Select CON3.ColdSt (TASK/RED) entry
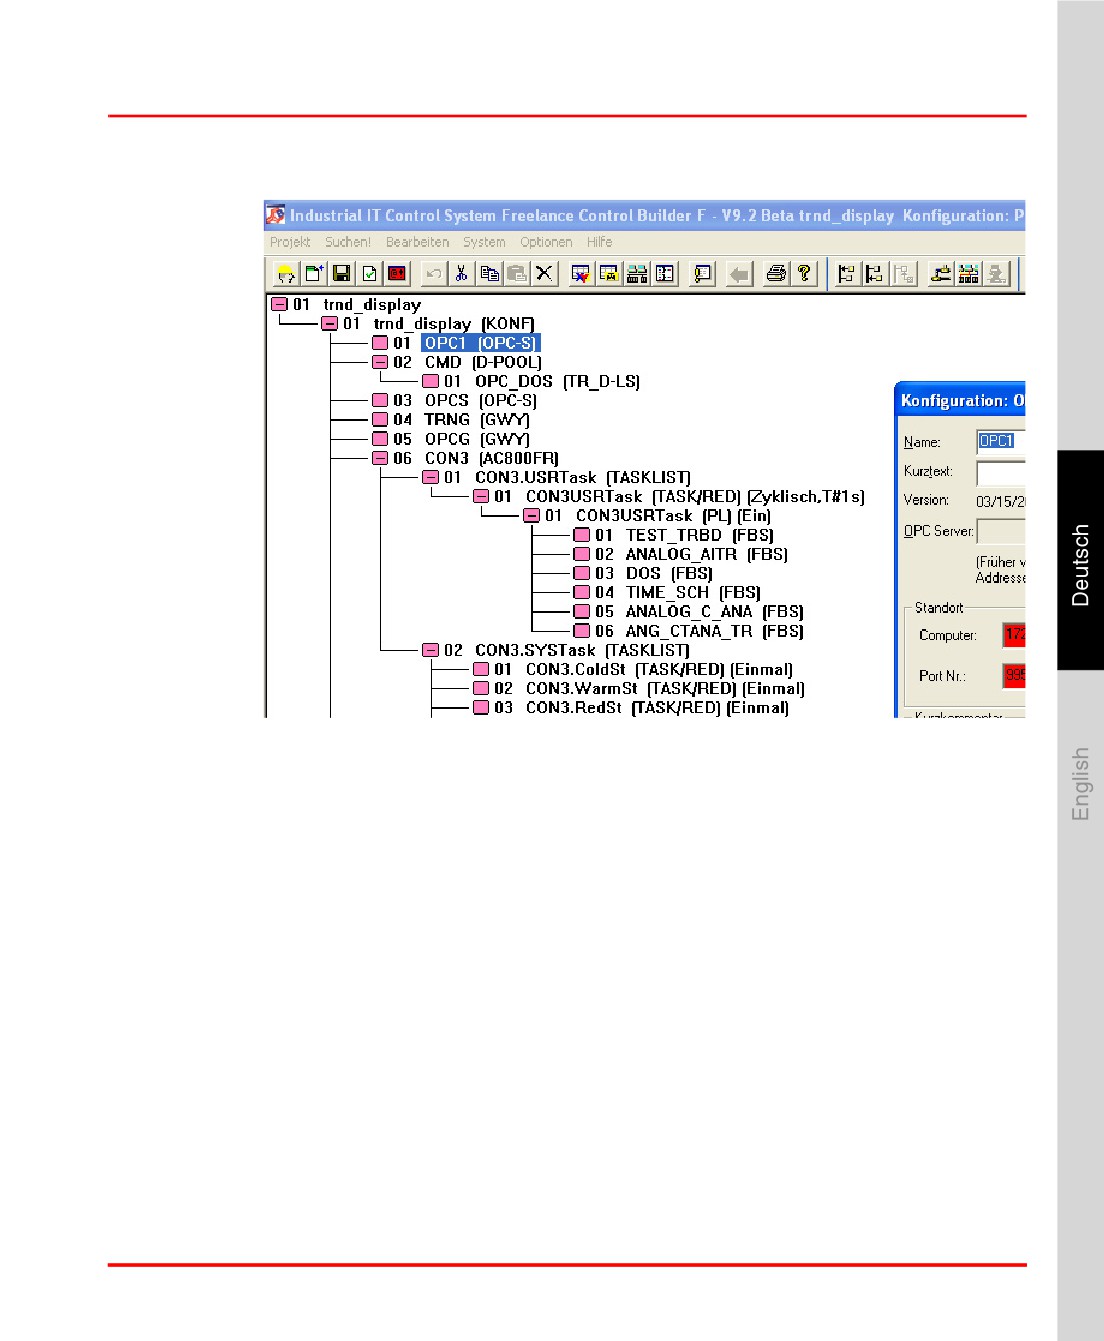Screen dimensions: 1104x1341 tap(659, 669)
